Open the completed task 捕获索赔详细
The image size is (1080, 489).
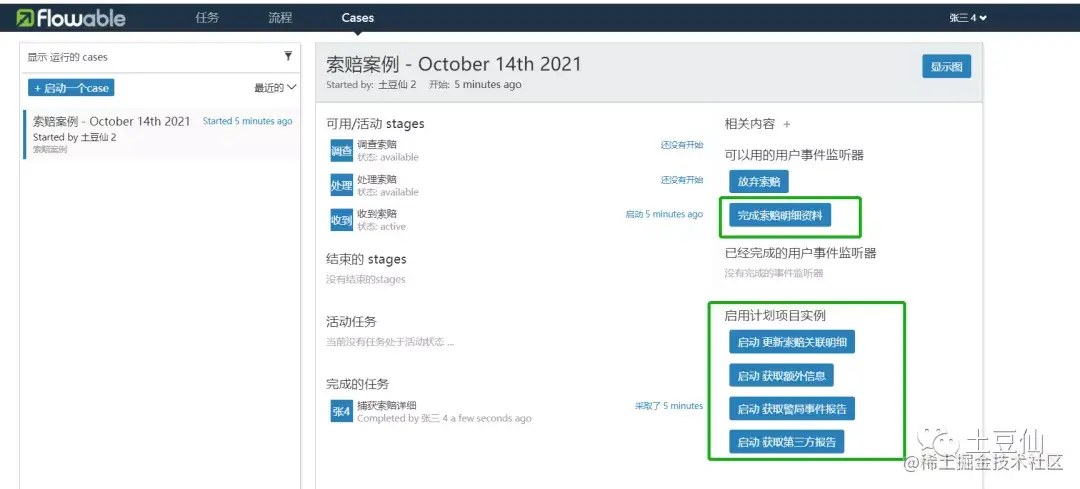tap(386, 406)
